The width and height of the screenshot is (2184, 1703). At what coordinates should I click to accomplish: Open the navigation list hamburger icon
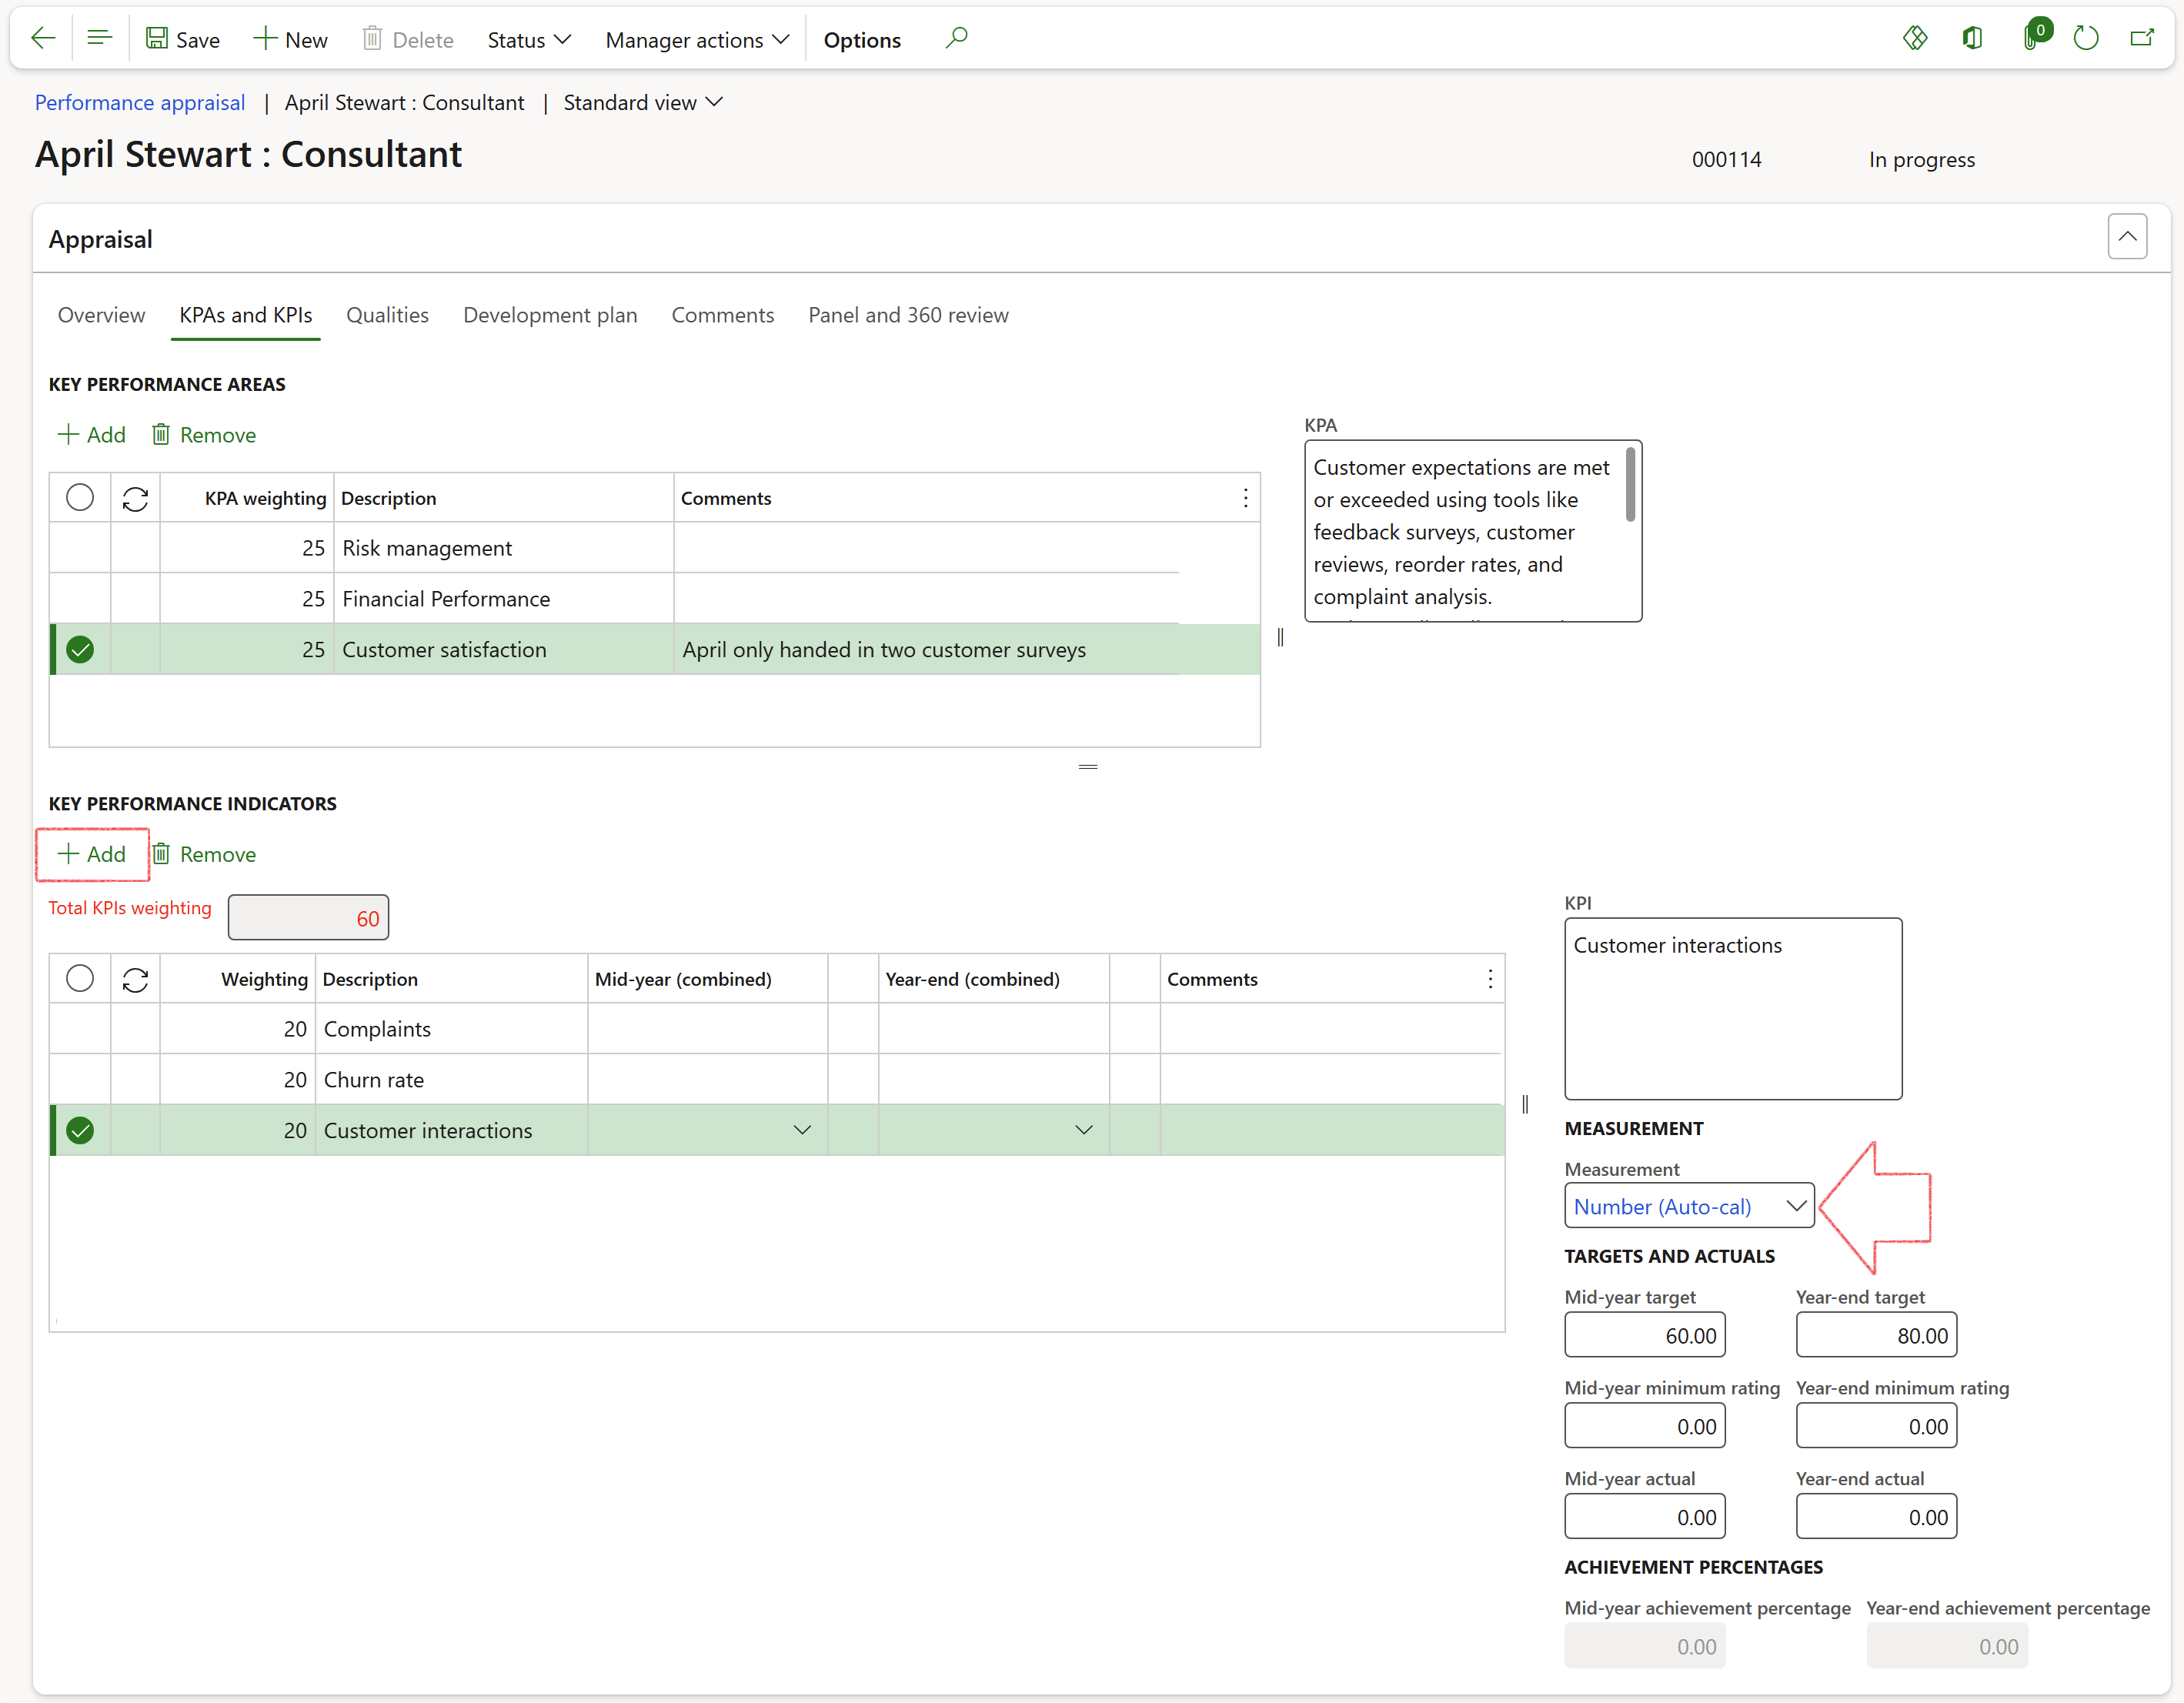click(x=99, y=39)
